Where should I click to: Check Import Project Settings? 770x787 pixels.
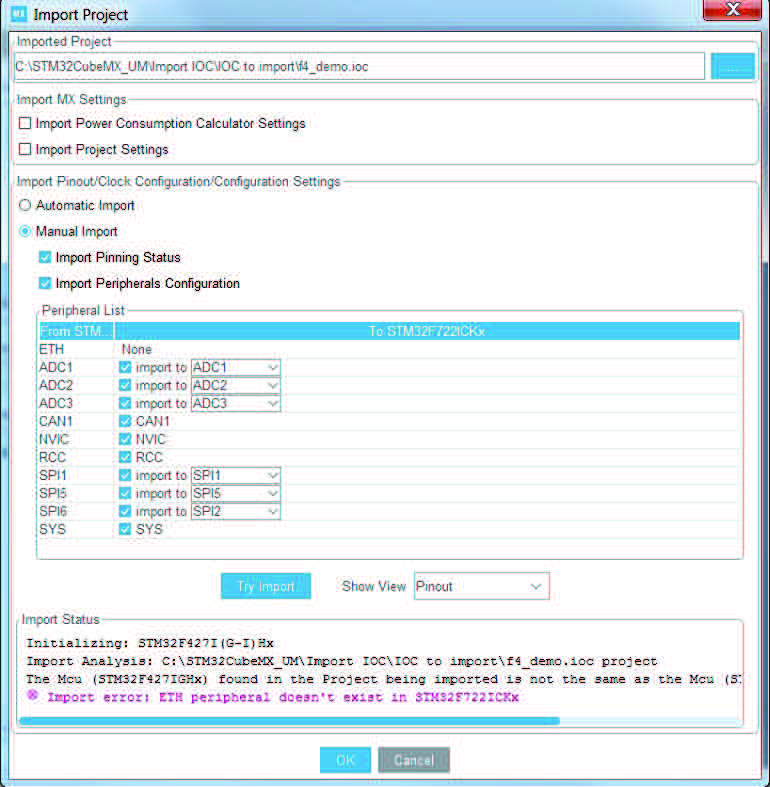(25, 150)
